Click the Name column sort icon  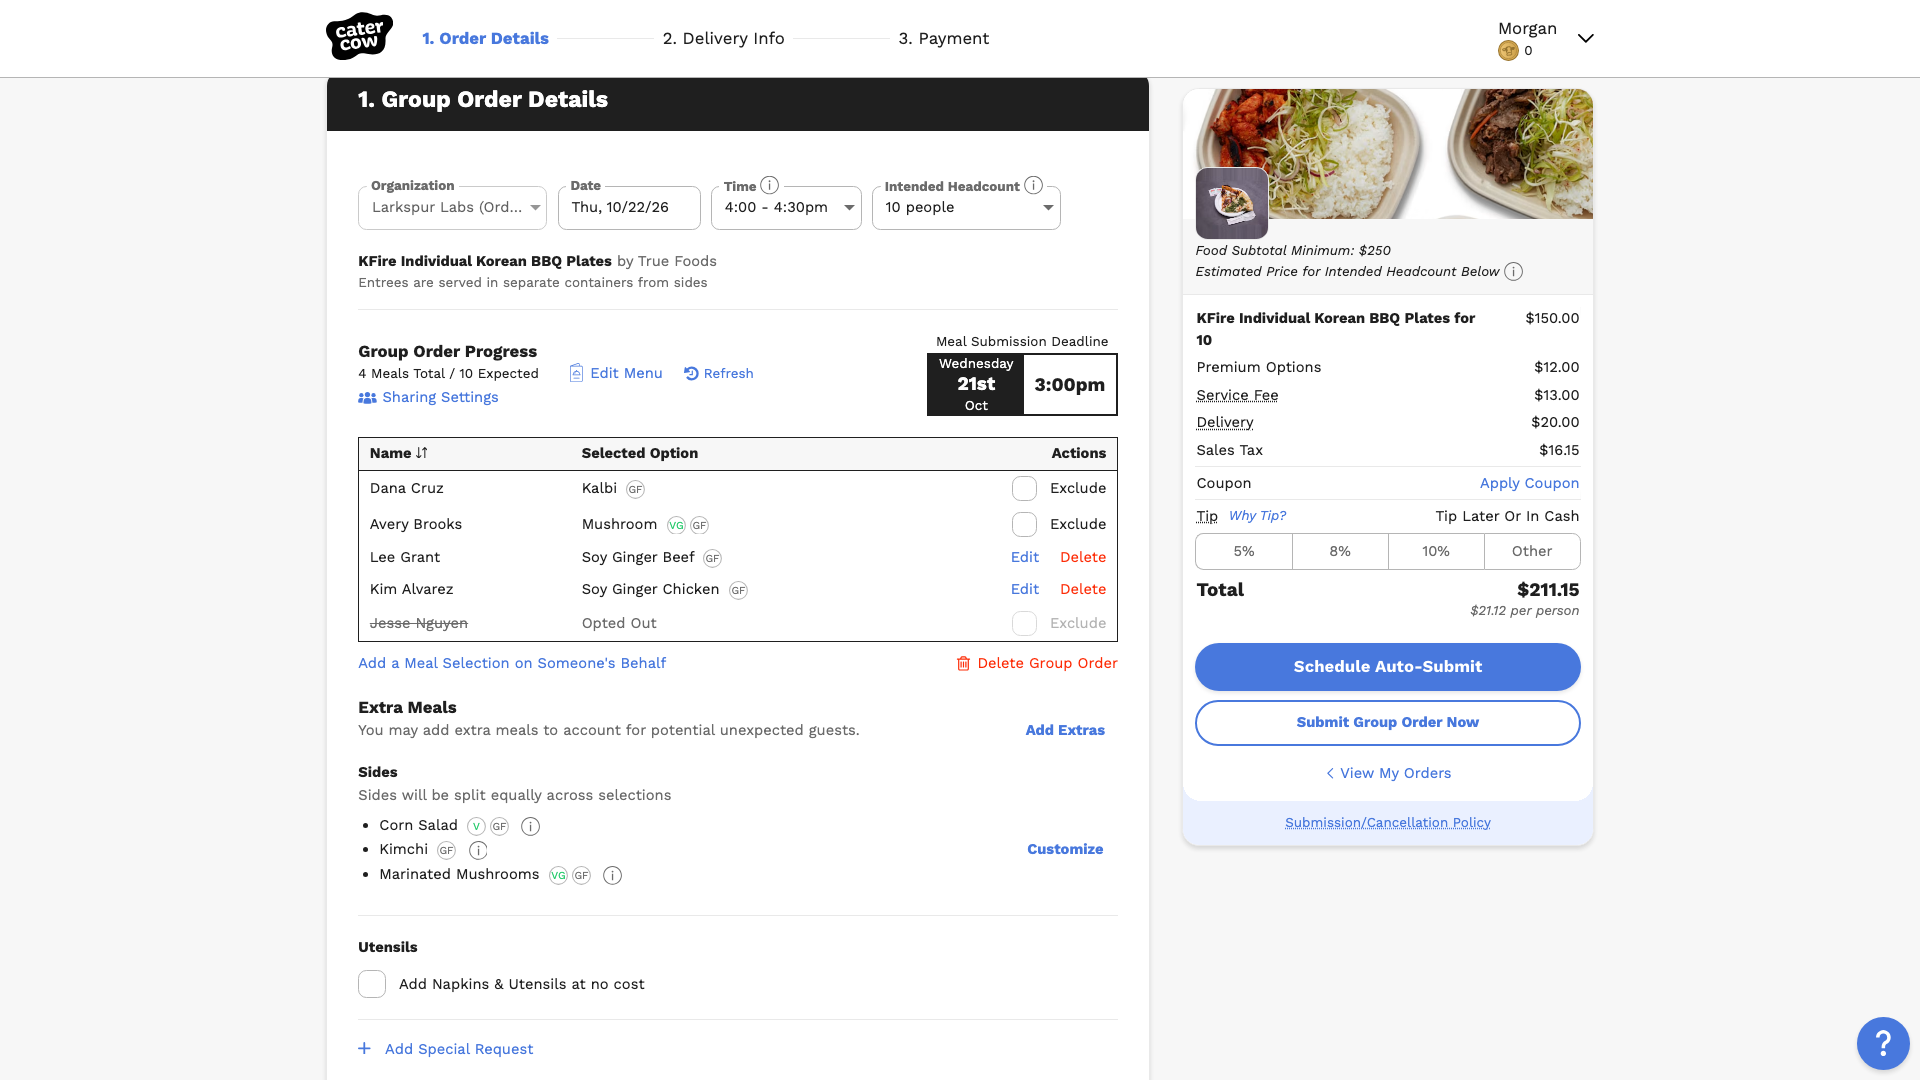pos(422,453)
